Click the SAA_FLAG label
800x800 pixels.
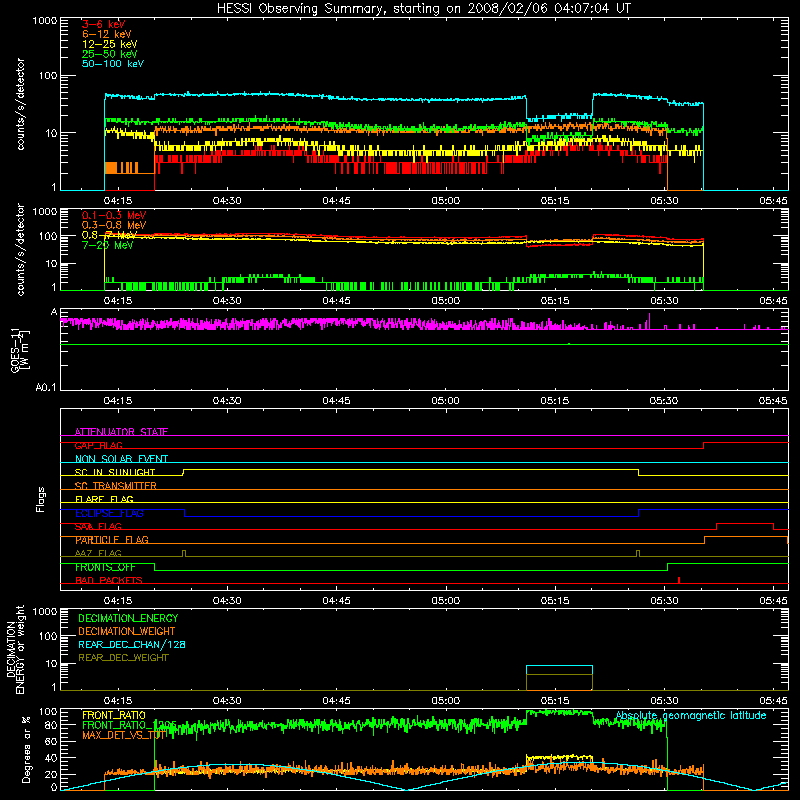coord(98,526)
